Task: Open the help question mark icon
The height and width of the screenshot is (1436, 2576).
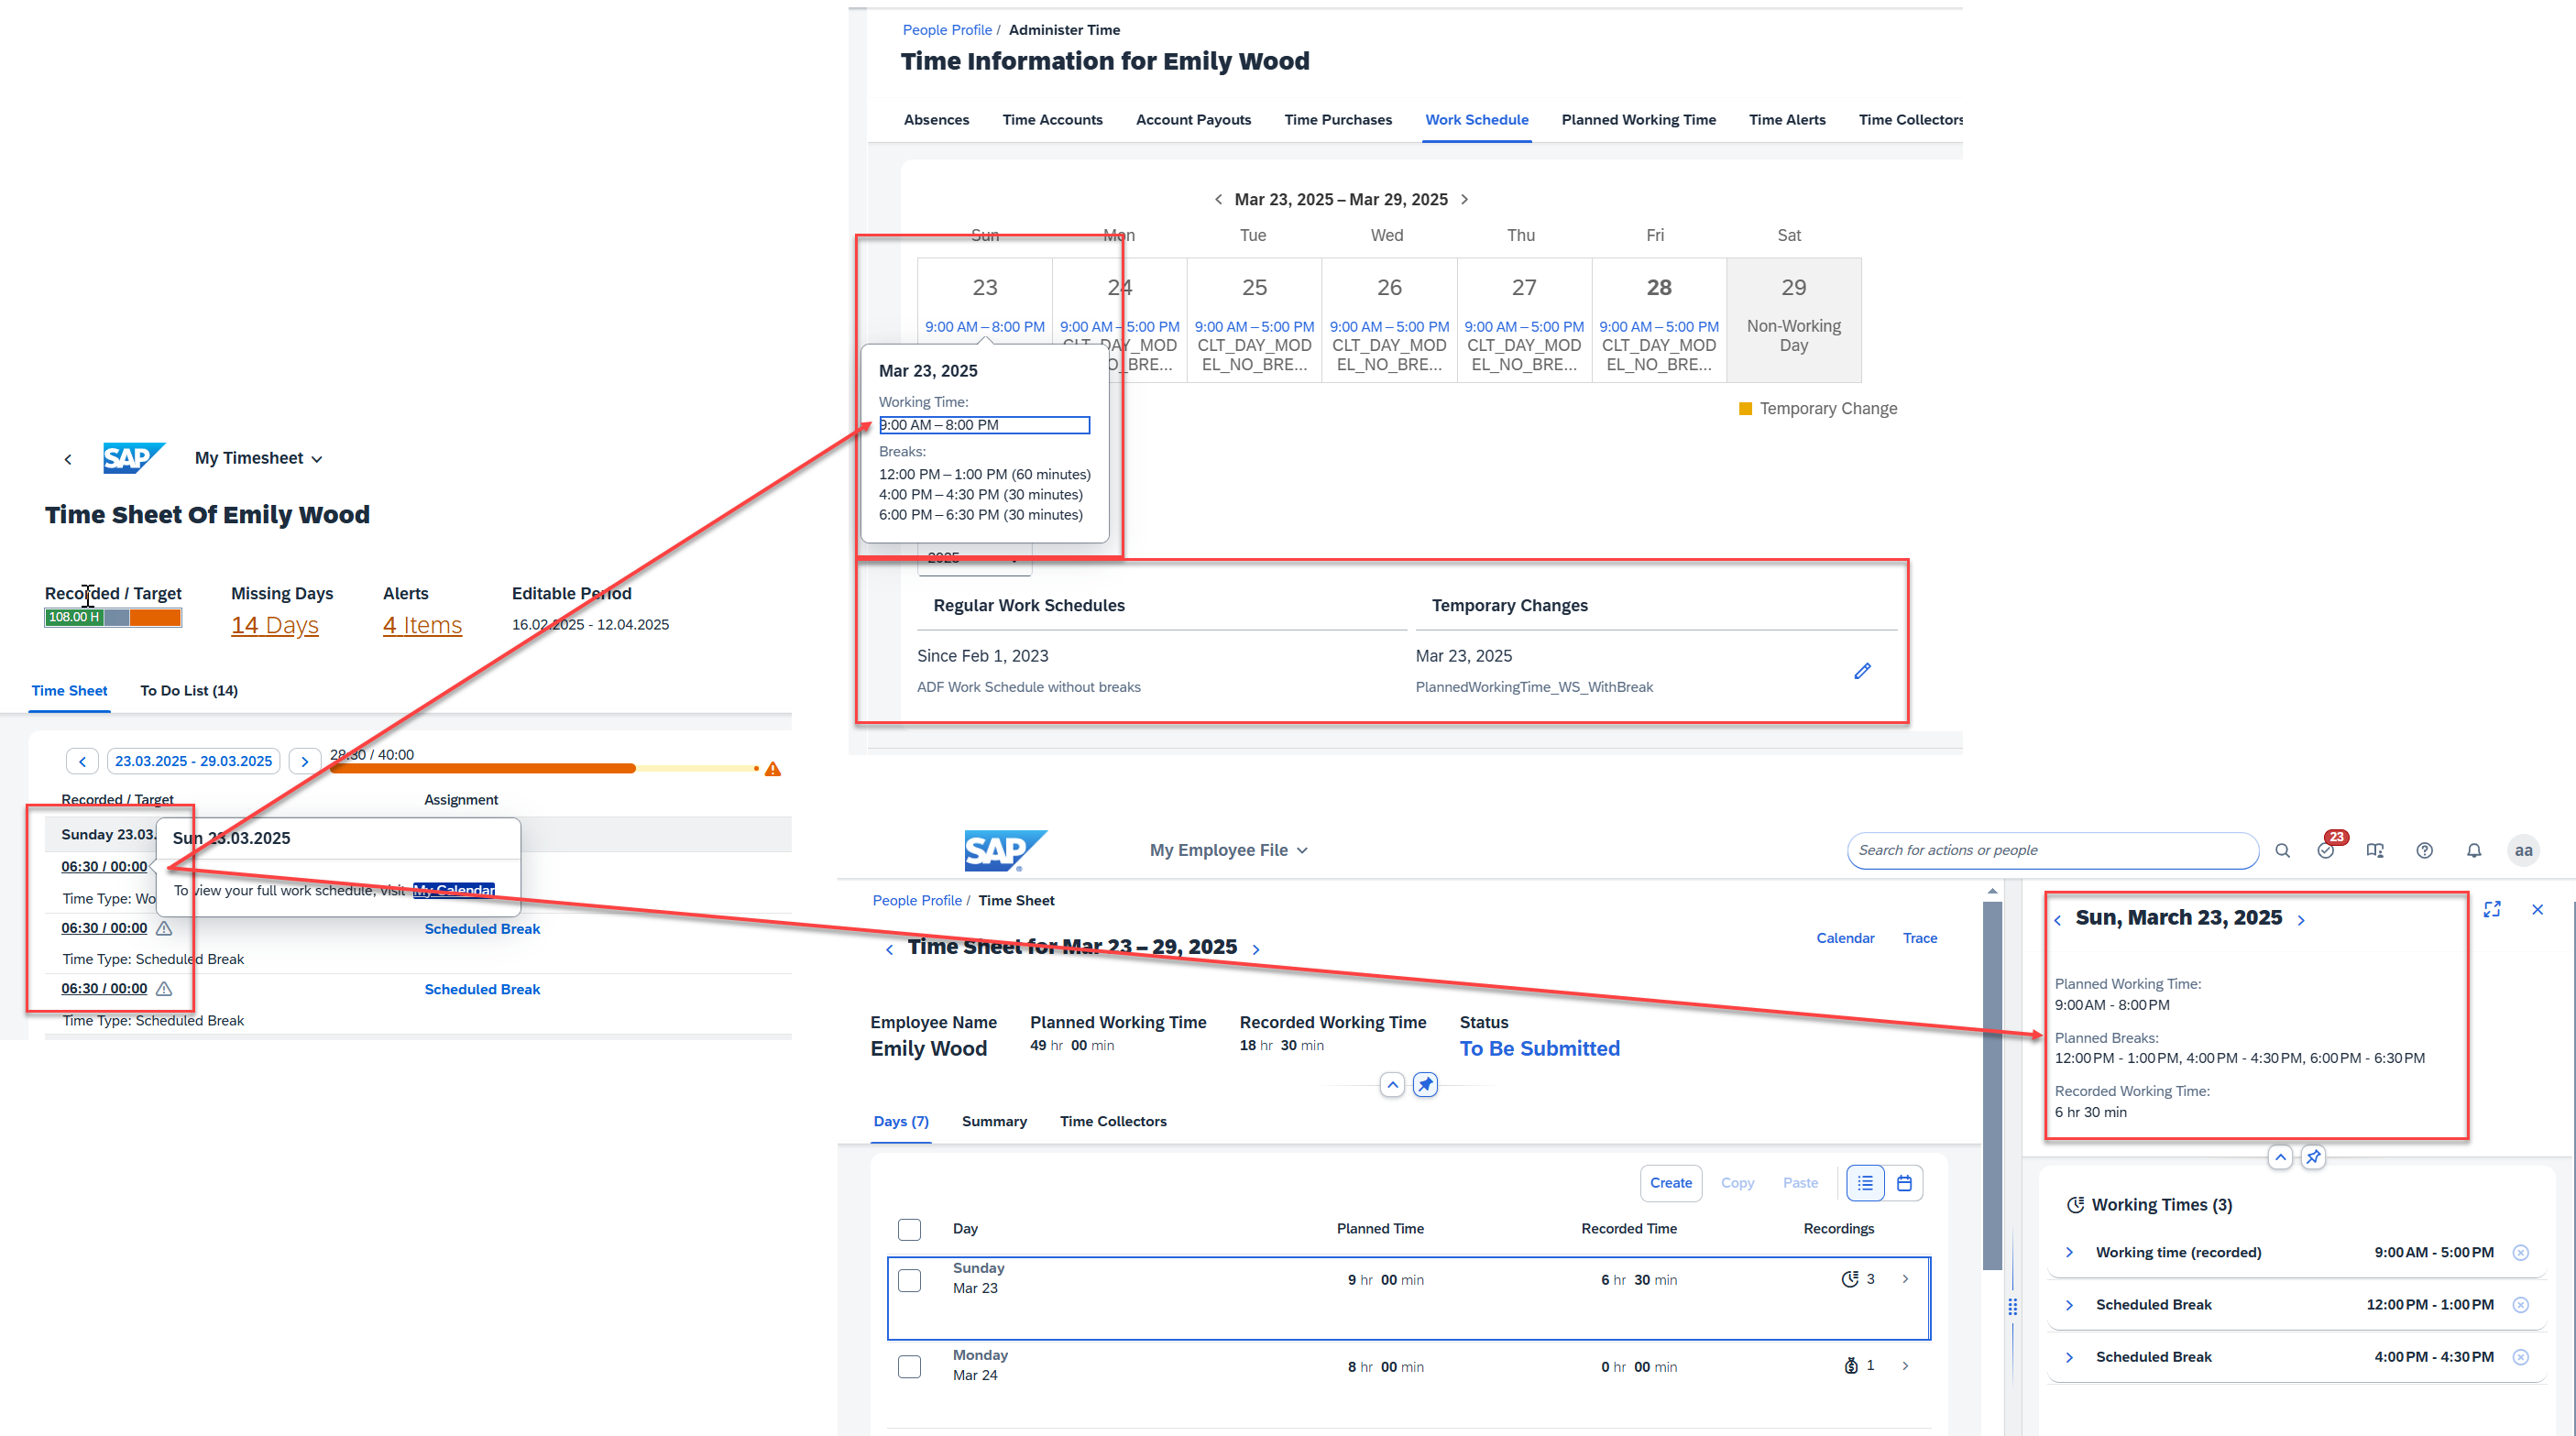Action: pyautogui.click(x=2425, y=850)
